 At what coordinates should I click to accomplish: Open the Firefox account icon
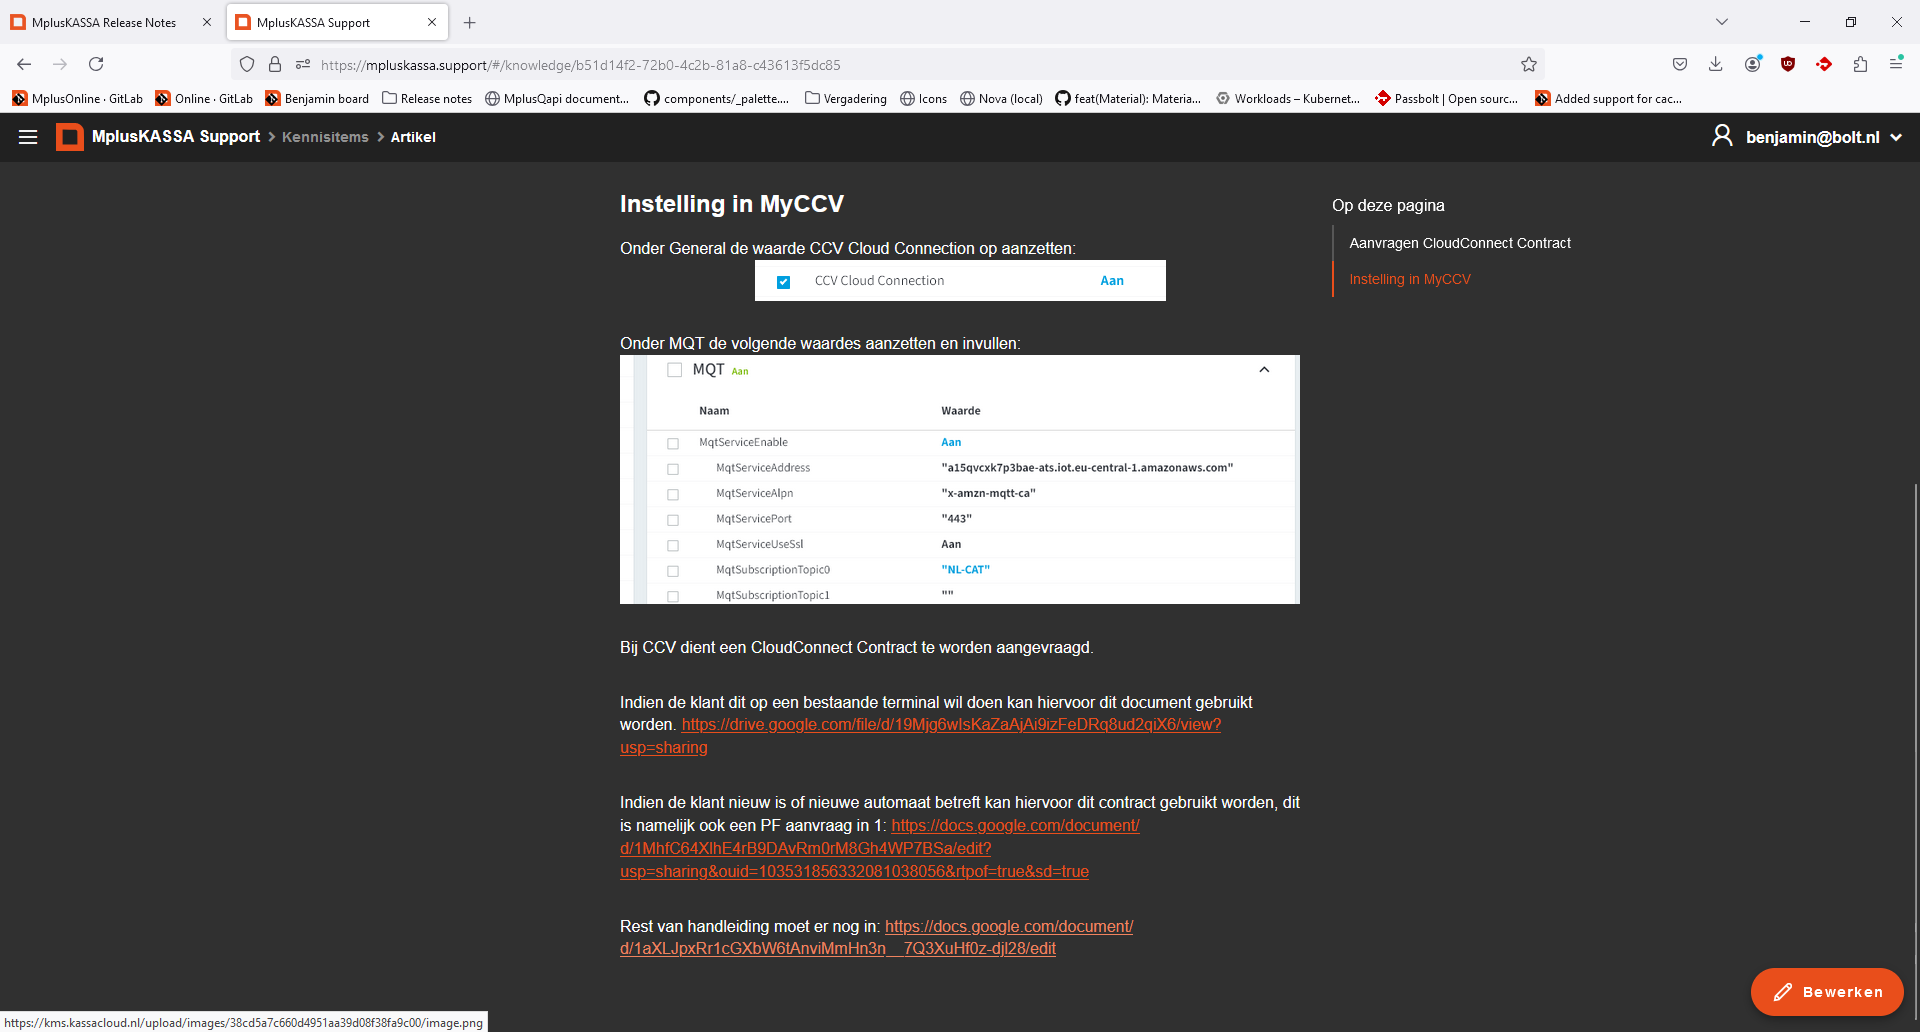(x=1752, y=64)
